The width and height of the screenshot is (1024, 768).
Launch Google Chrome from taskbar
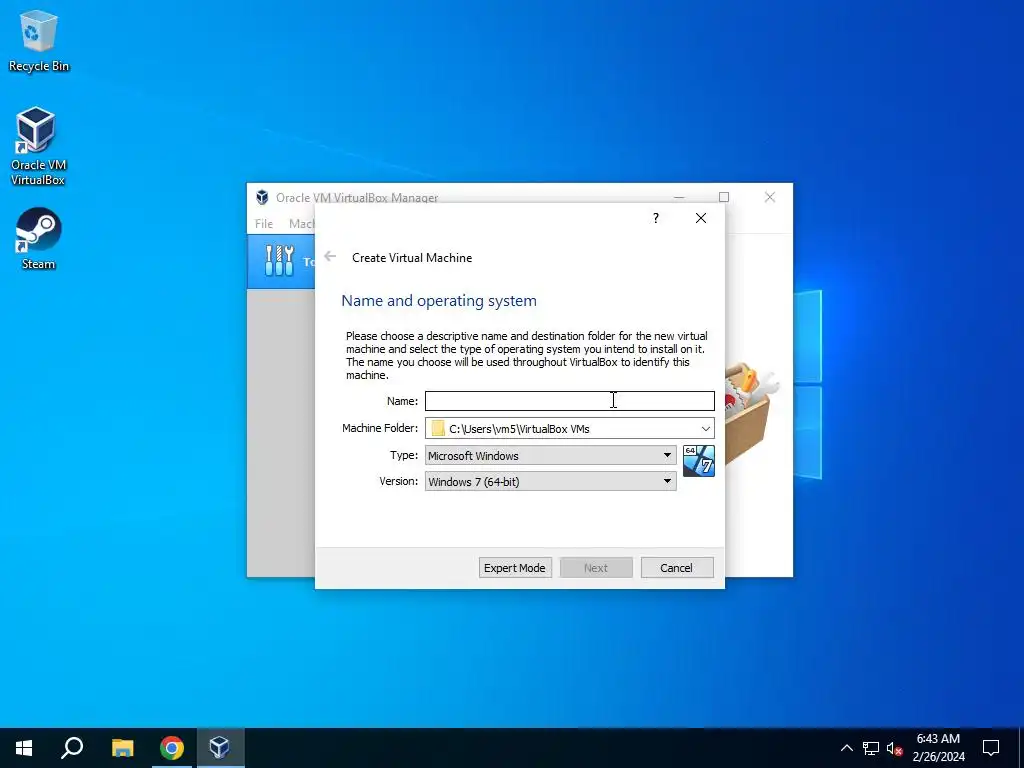pos(172,748)
